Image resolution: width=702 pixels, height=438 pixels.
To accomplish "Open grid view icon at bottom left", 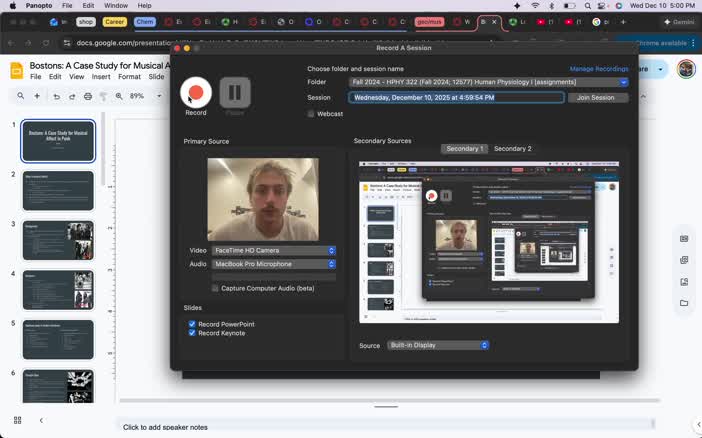I will pyautogui.click(x=17, y=420).
